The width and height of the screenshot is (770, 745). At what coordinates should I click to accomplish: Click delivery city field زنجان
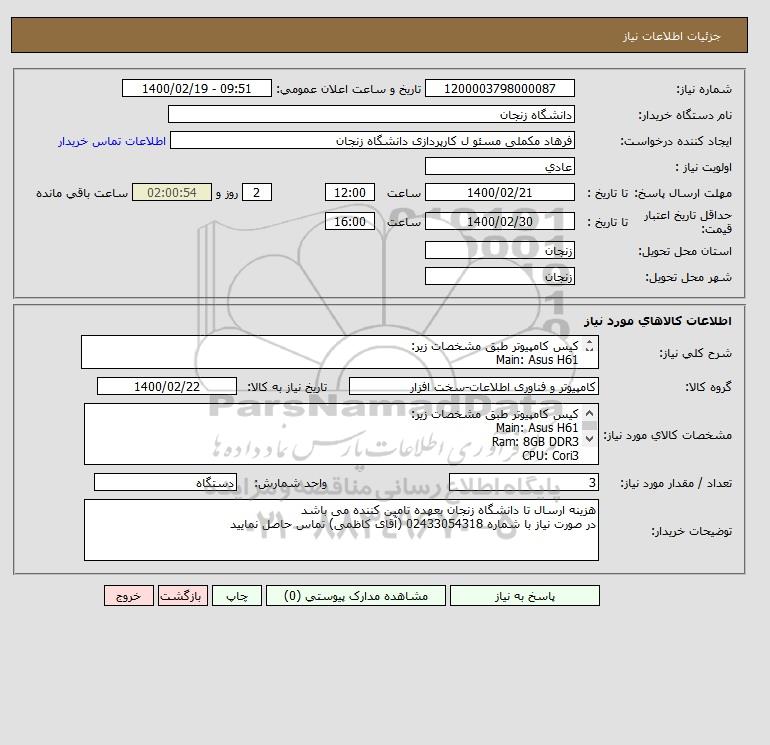pos(499,276)
